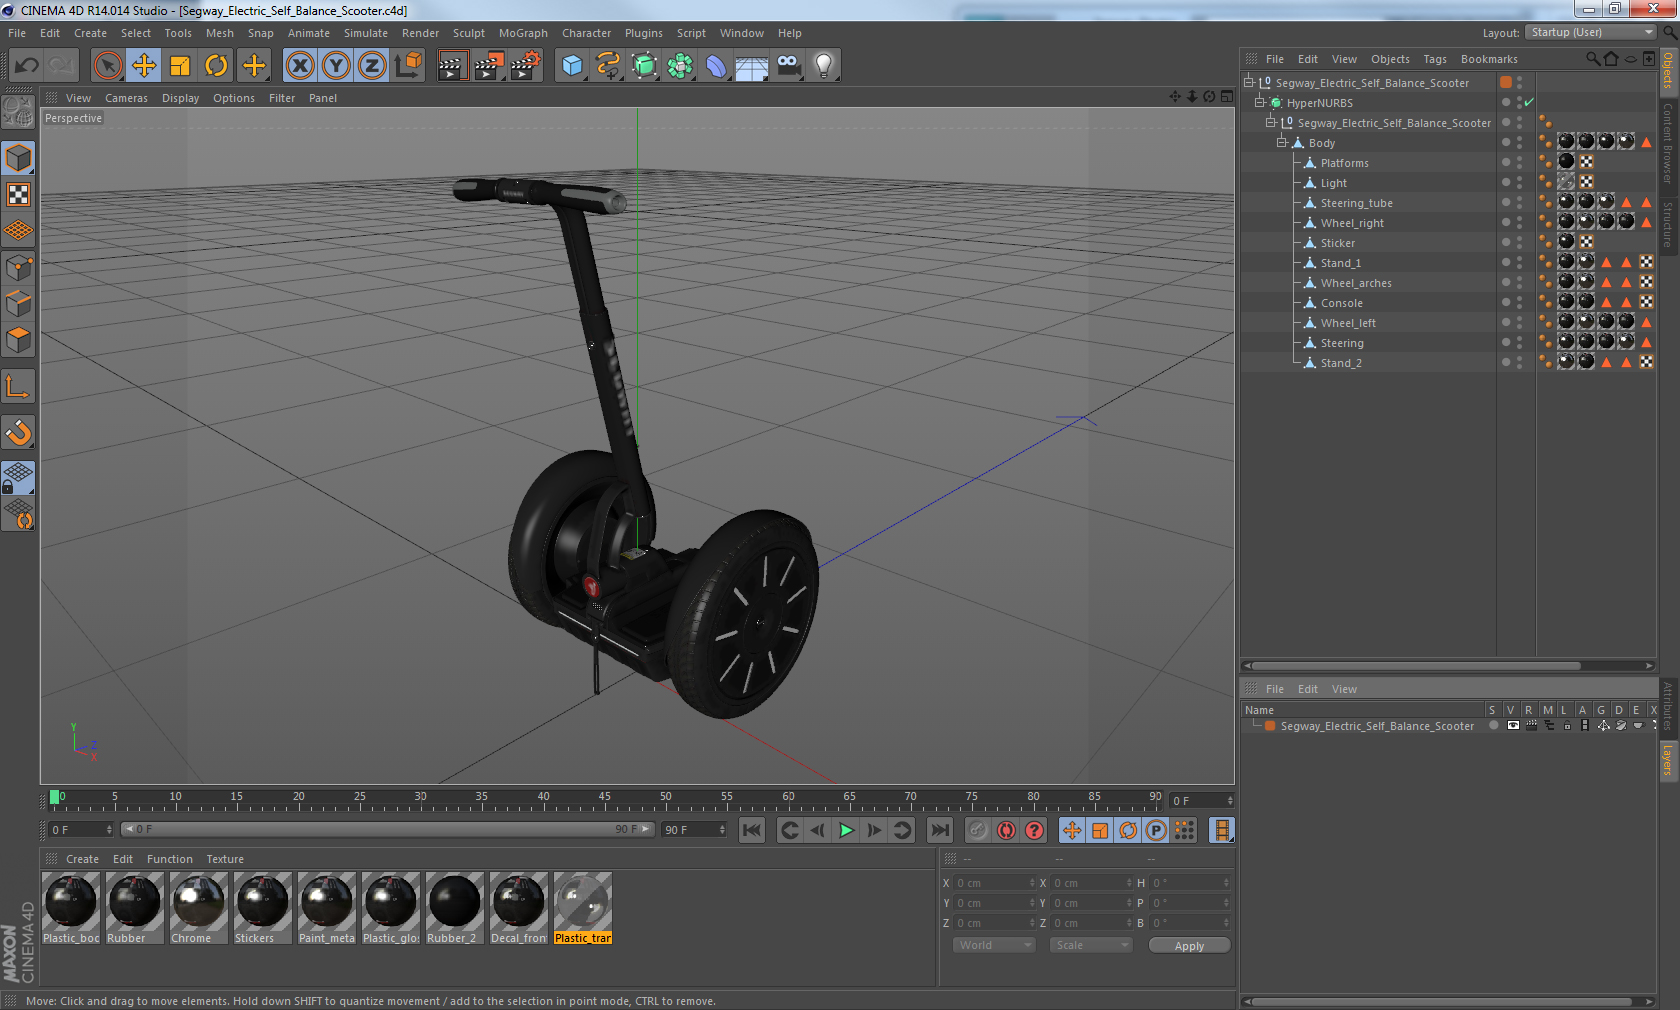Click Record Active Objects button
Image resolution: width=1680 pixels, height=1010 pixels.
pyautogui.click(x=978, y=830)
